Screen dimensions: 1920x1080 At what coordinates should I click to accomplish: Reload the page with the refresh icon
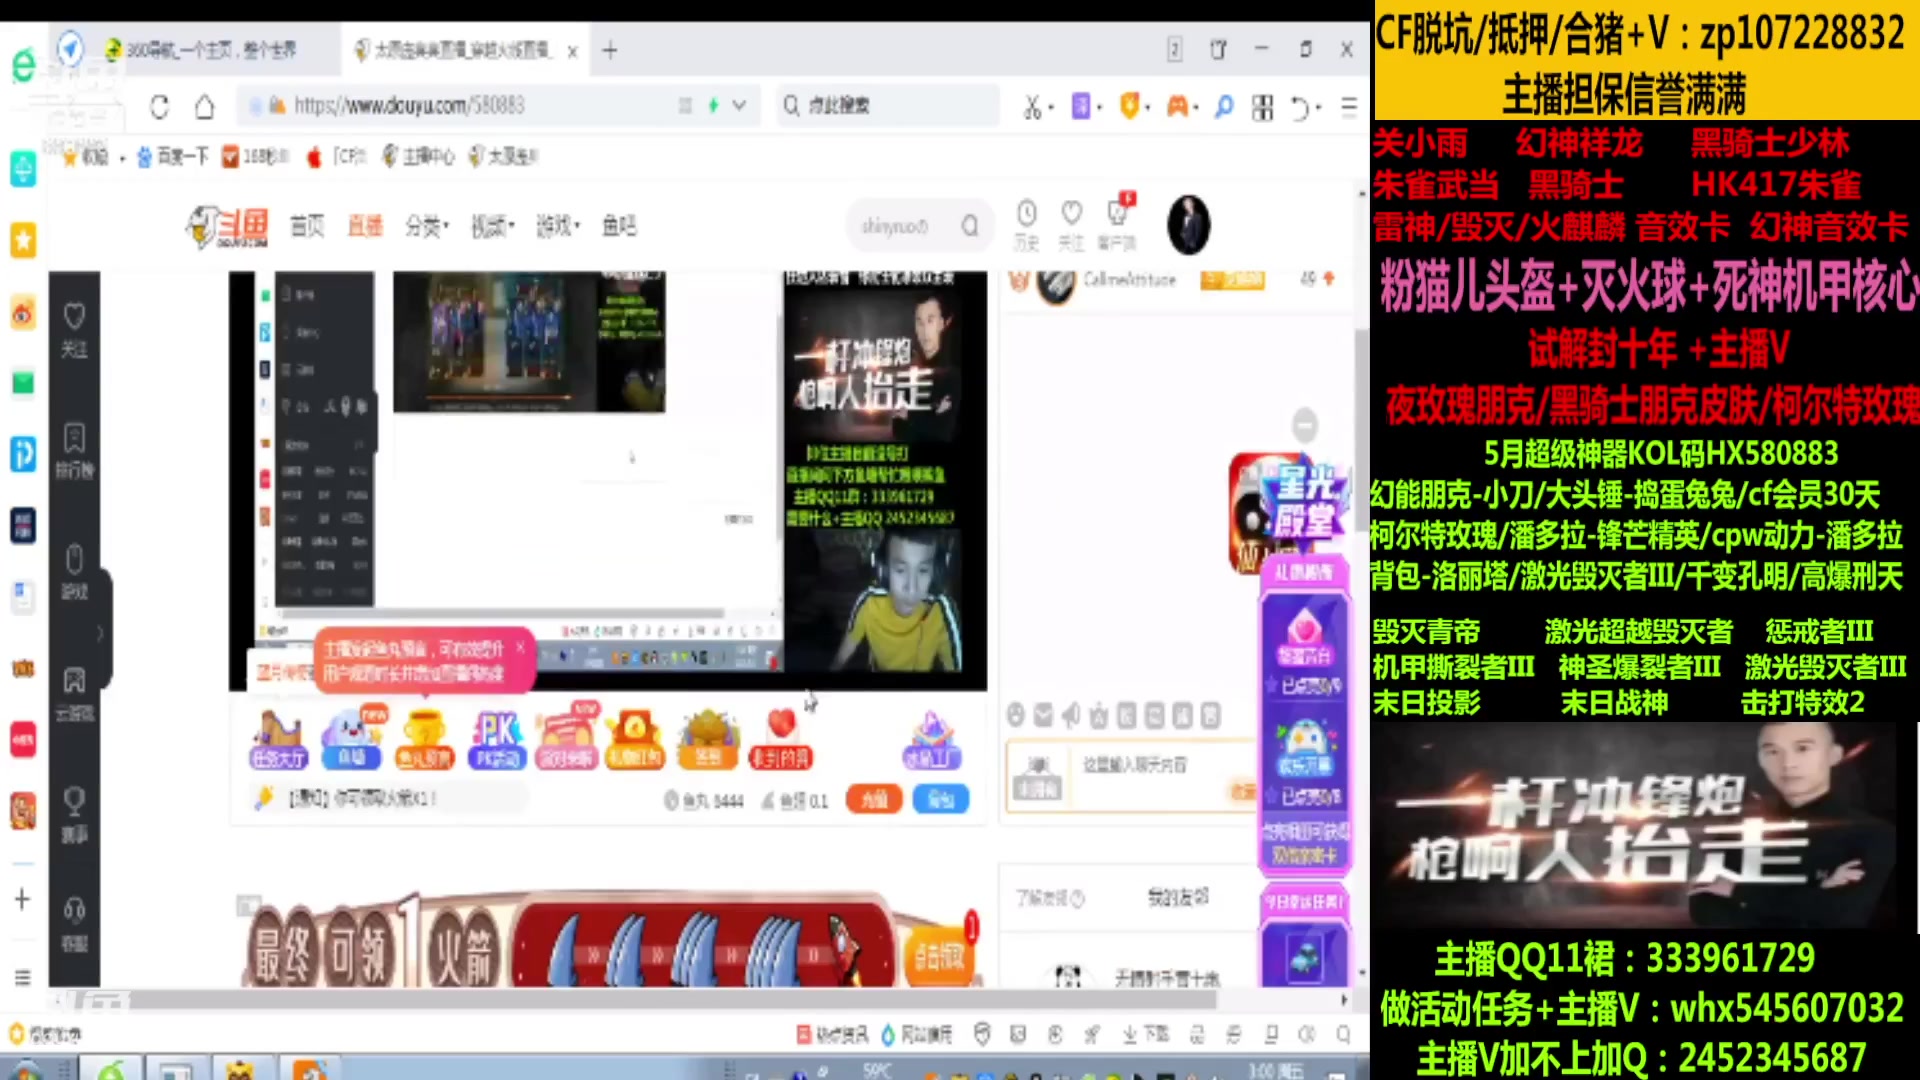point(159,106)
